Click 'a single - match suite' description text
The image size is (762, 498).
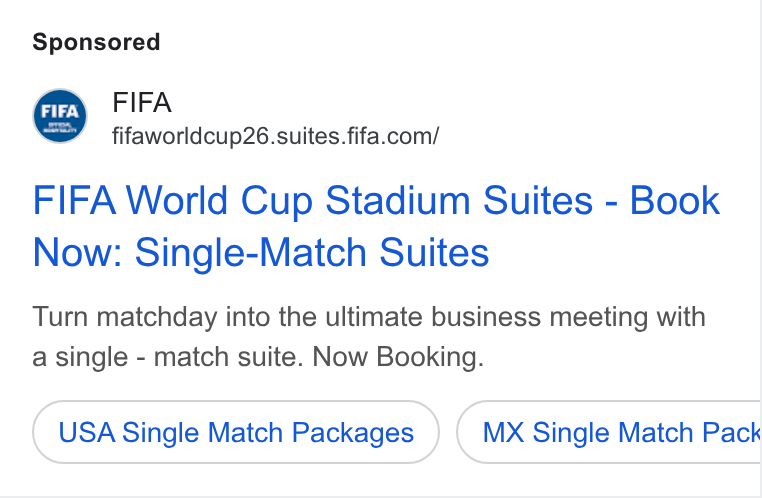coord(168,357)
